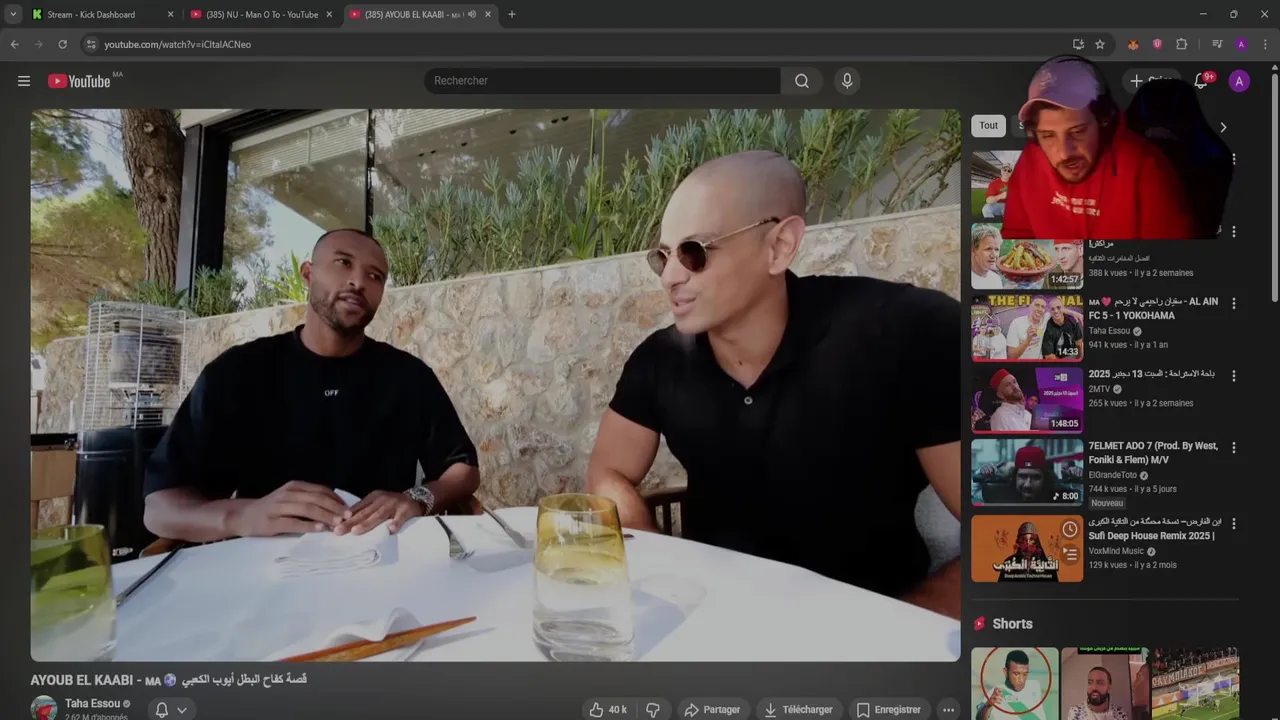Viewport: 1280px width, 720px height.
Task: Open the tab search dropdown
Action: tap(13, 14)
